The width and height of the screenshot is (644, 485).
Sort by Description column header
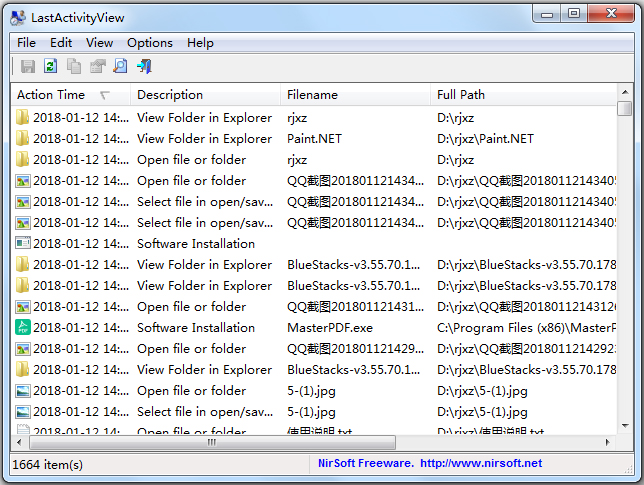pyautogui.click(x=170, y=95)
